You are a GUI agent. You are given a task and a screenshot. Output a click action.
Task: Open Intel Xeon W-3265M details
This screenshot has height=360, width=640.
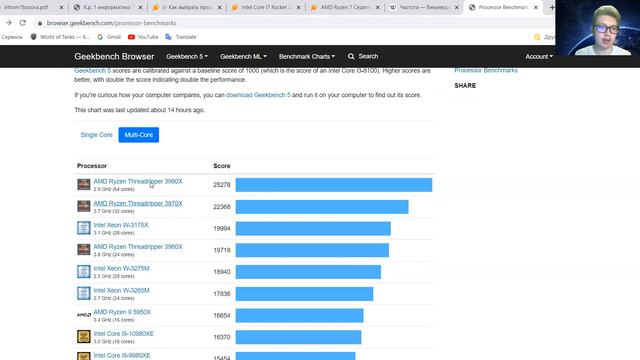point(121,290)
